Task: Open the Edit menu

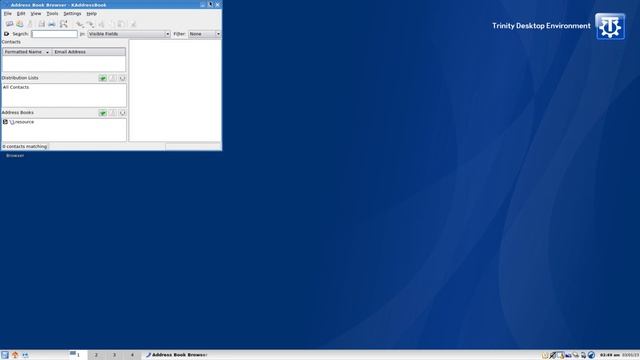Action: coord(21,13)
